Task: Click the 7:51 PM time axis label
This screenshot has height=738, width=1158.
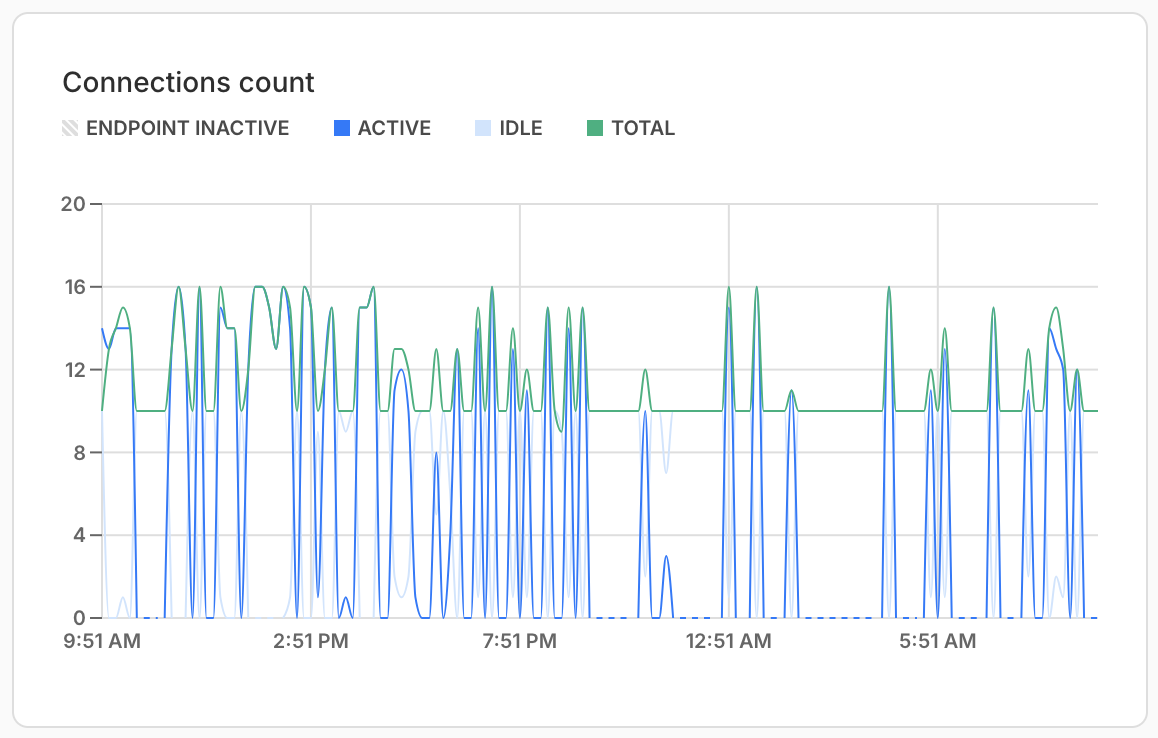Action: click(520, 641)
